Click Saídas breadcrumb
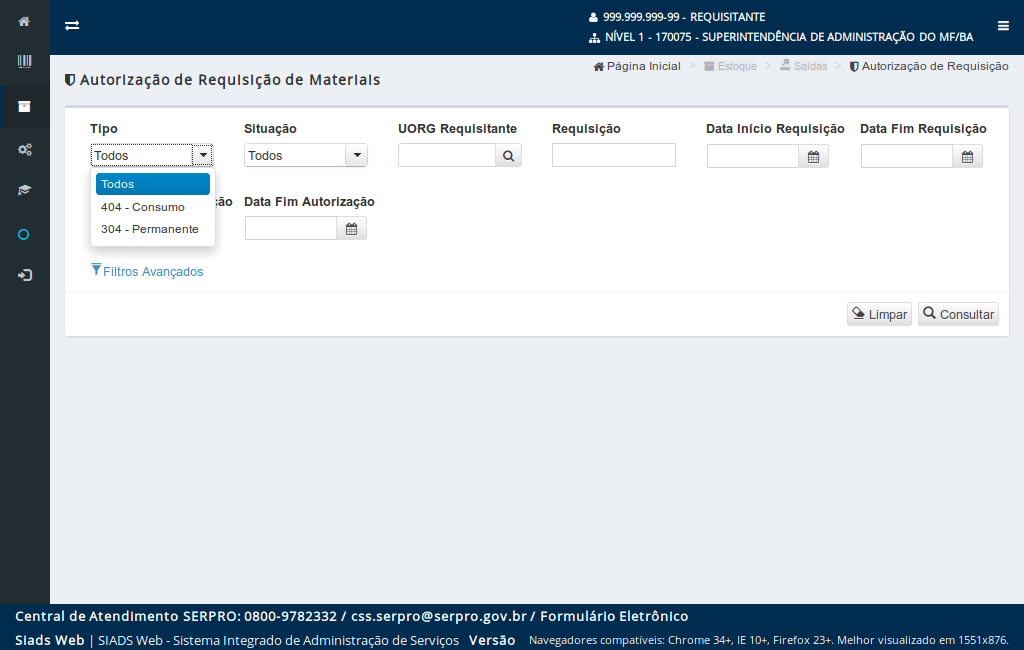The height and width of the screenshot is (650, 1024). [x=803, y=66]
